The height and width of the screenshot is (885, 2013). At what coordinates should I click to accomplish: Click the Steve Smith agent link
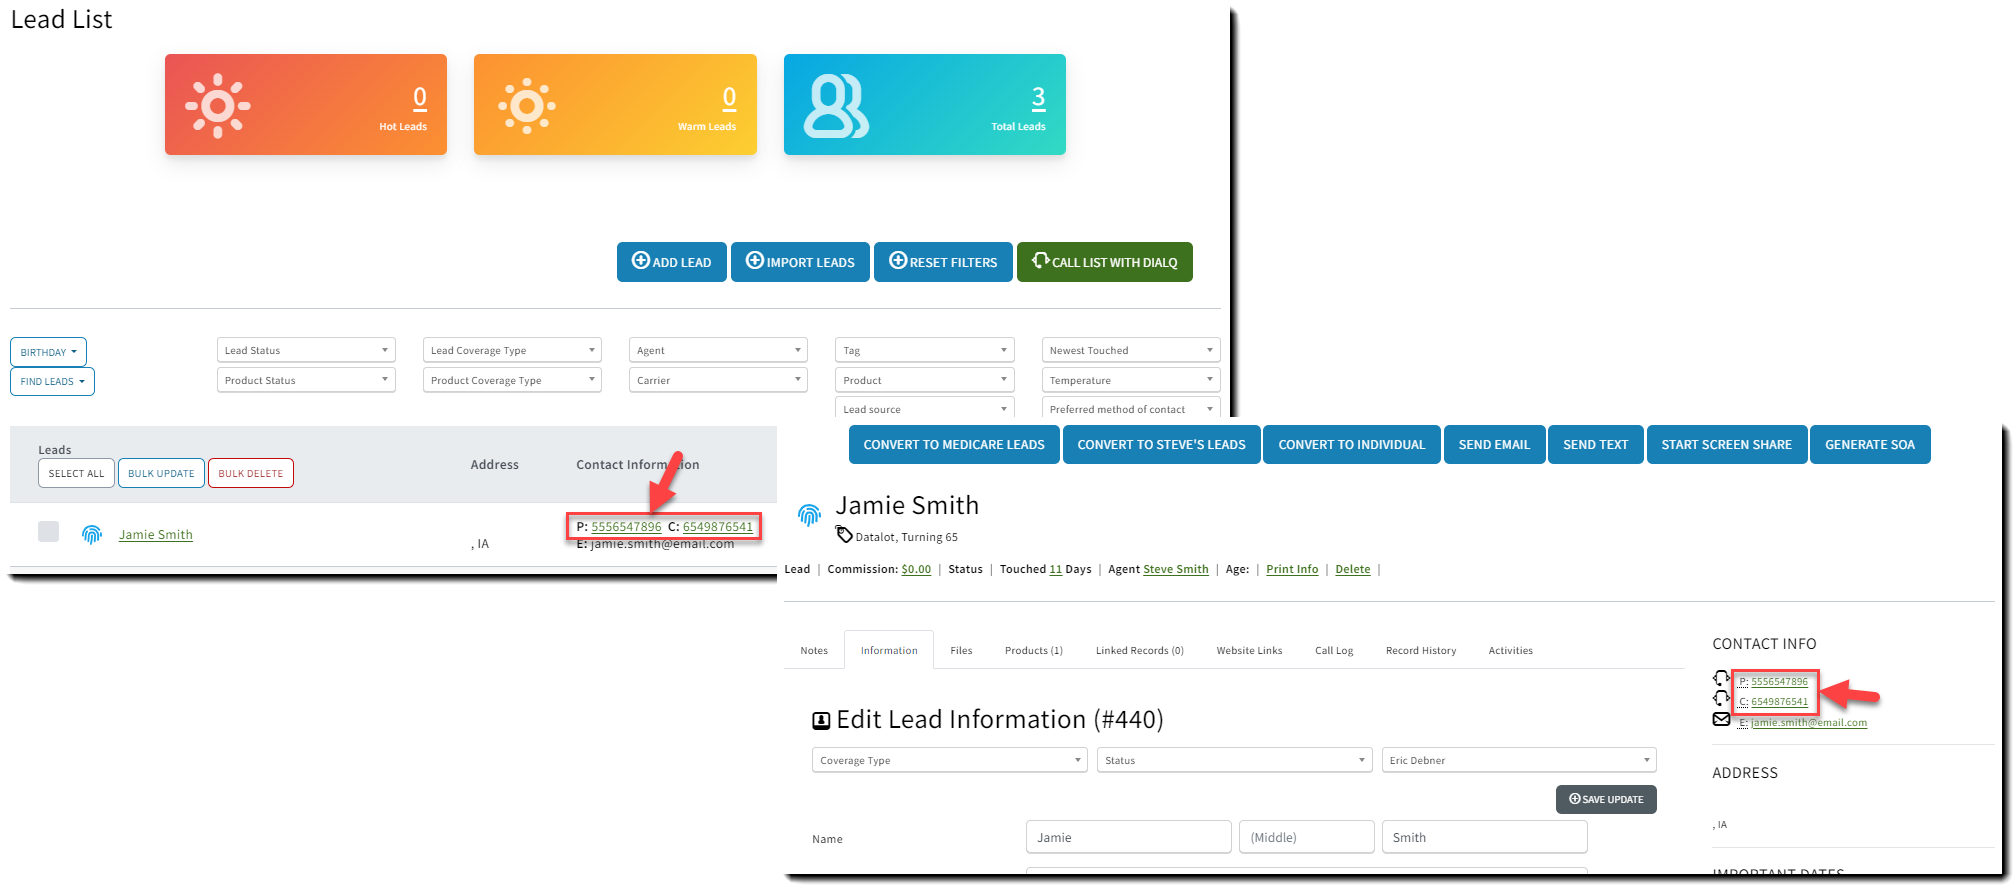[1176, 569]
